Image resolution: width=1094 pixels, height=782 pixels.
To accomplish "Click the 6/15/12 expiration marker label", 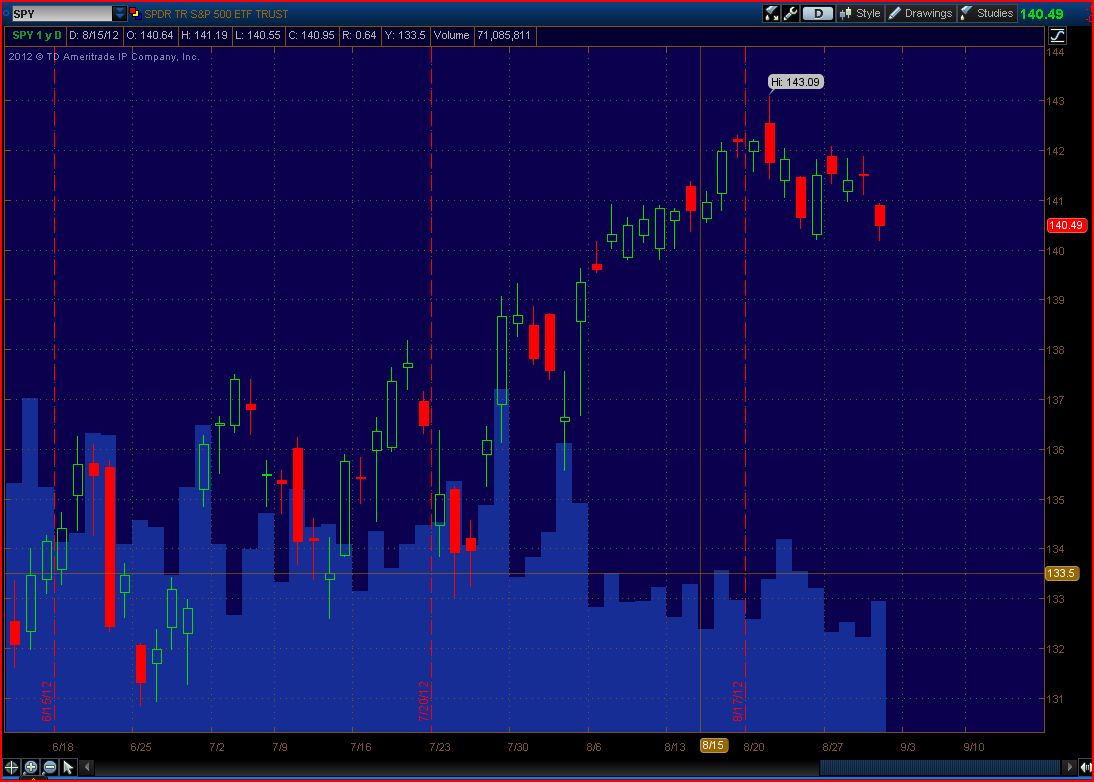I will [x=47, y=701].
